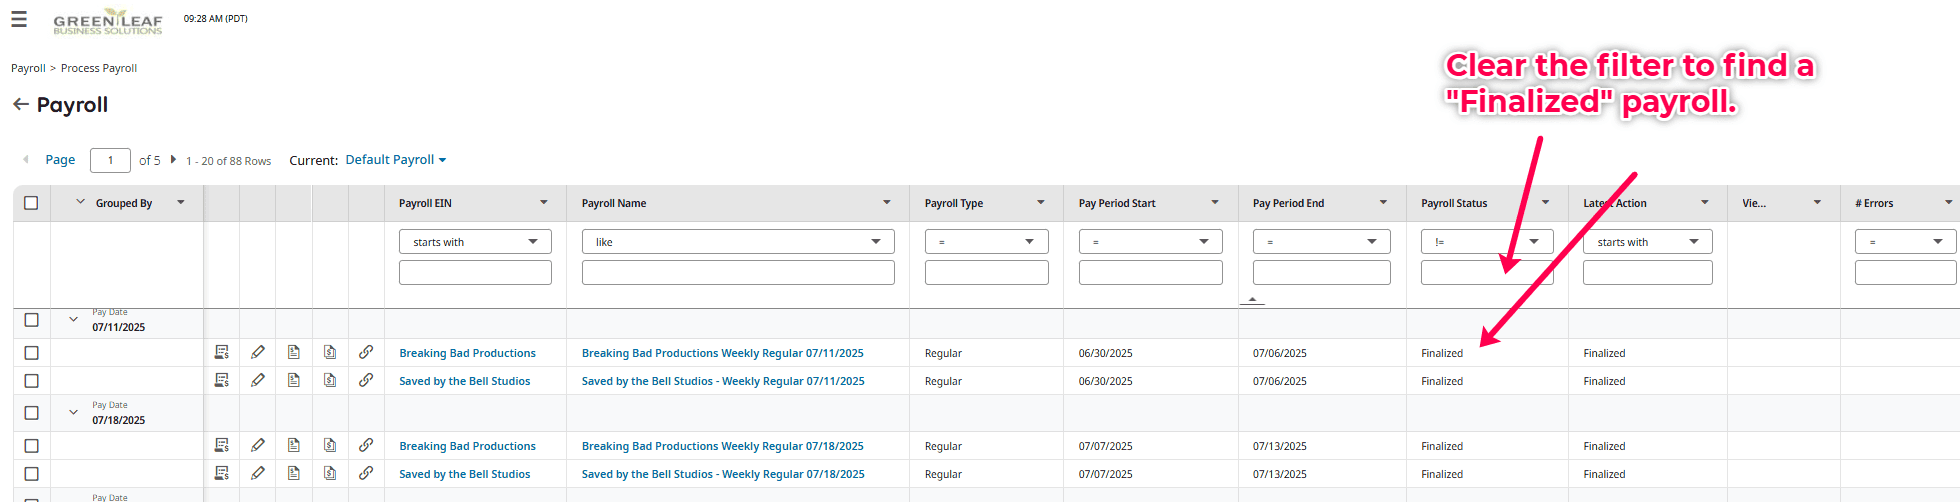
Task: Open Payroll Type filter operator dropdown
Action: (x=987, y=242)
